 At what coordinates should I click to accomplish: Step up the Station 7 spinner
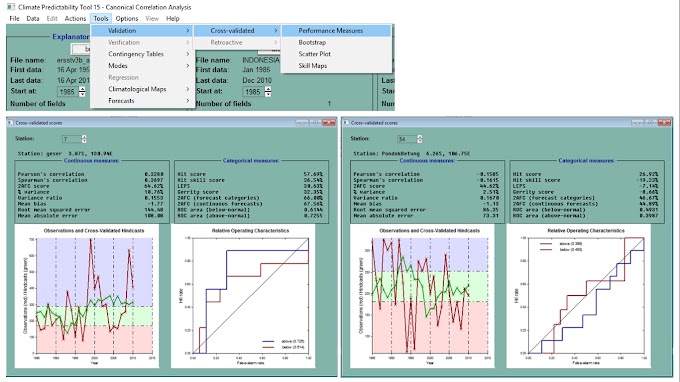pyautogui.click(x=84, y=137)
